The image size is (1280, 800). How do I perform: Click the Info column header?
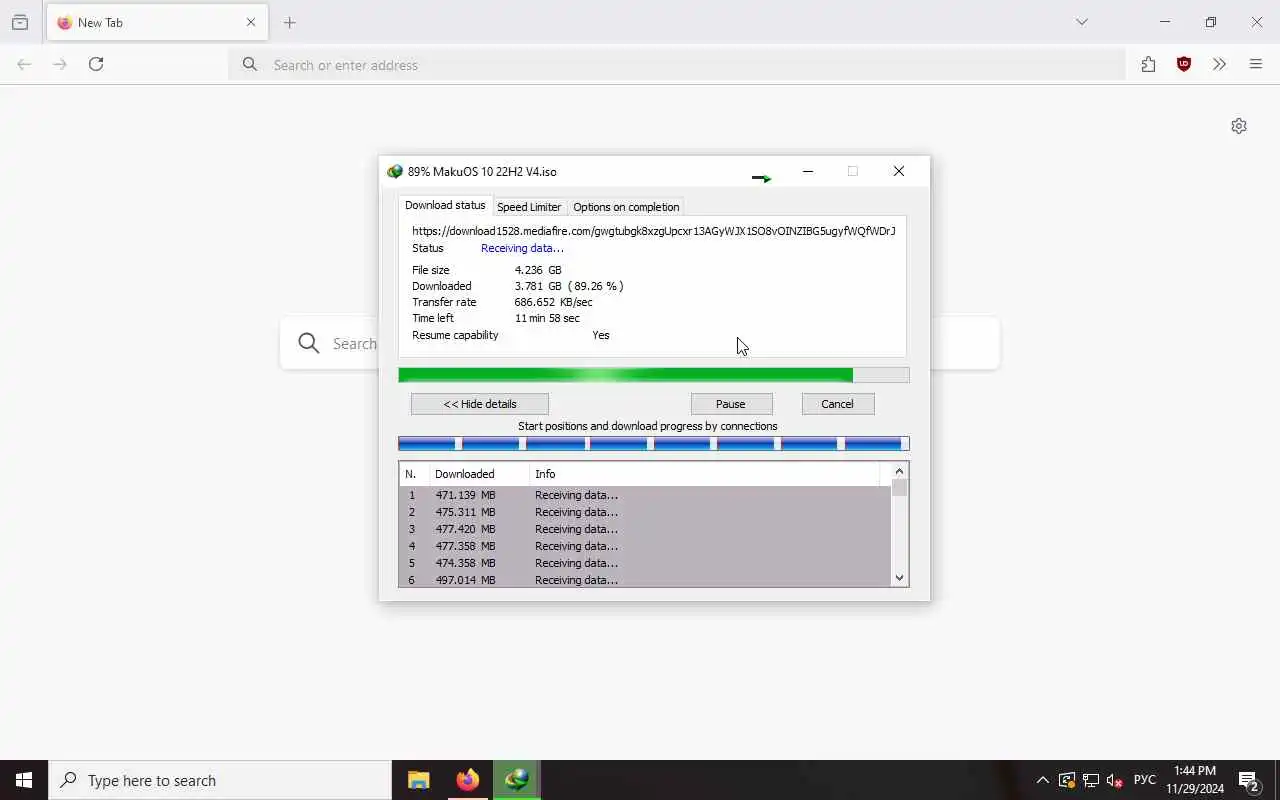(705, 474)
